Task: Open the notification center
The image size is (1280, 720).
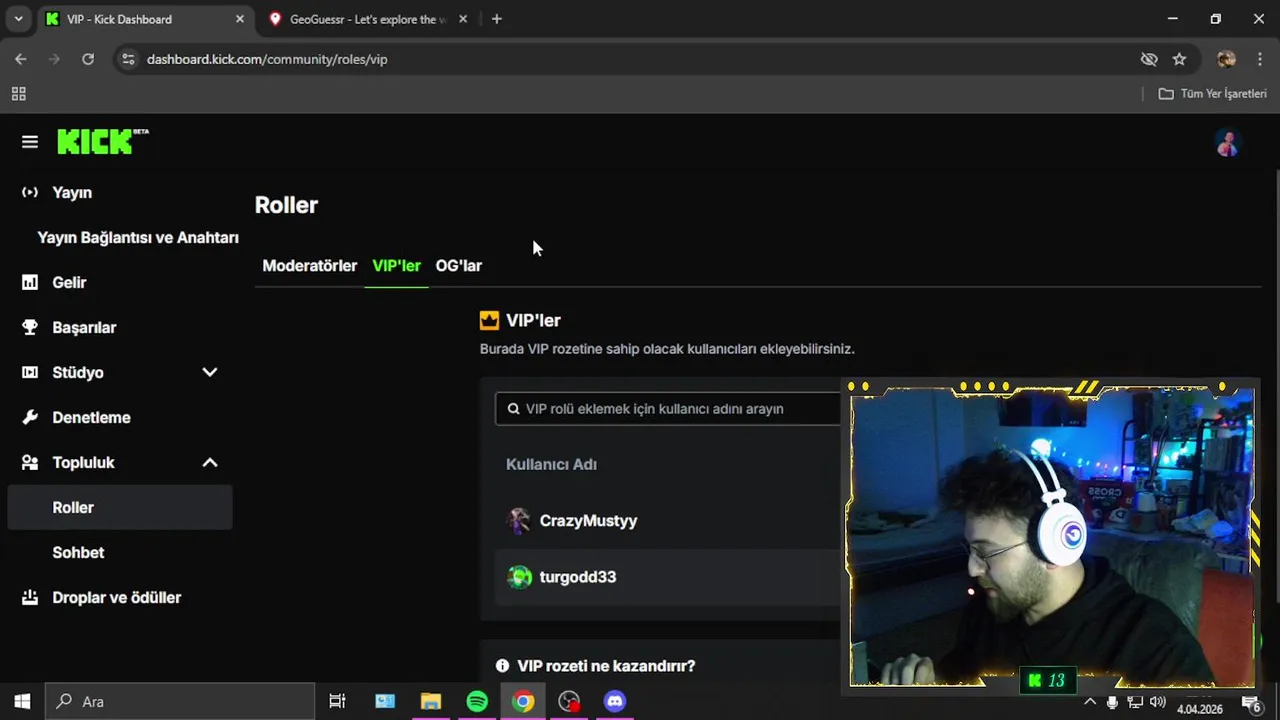Action: (x=1251, y=703)
